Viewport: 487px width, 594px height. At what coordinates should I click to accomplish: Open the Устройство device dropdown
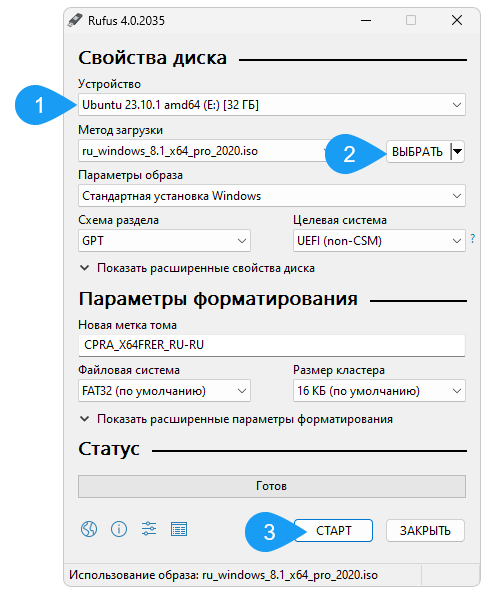tap(272, 105)
